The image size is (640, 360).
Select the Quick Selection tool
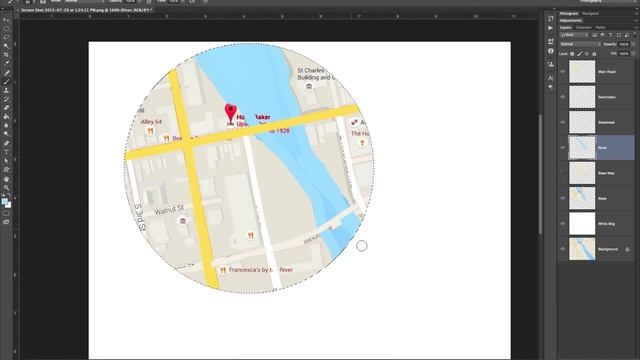coord(6,46)
